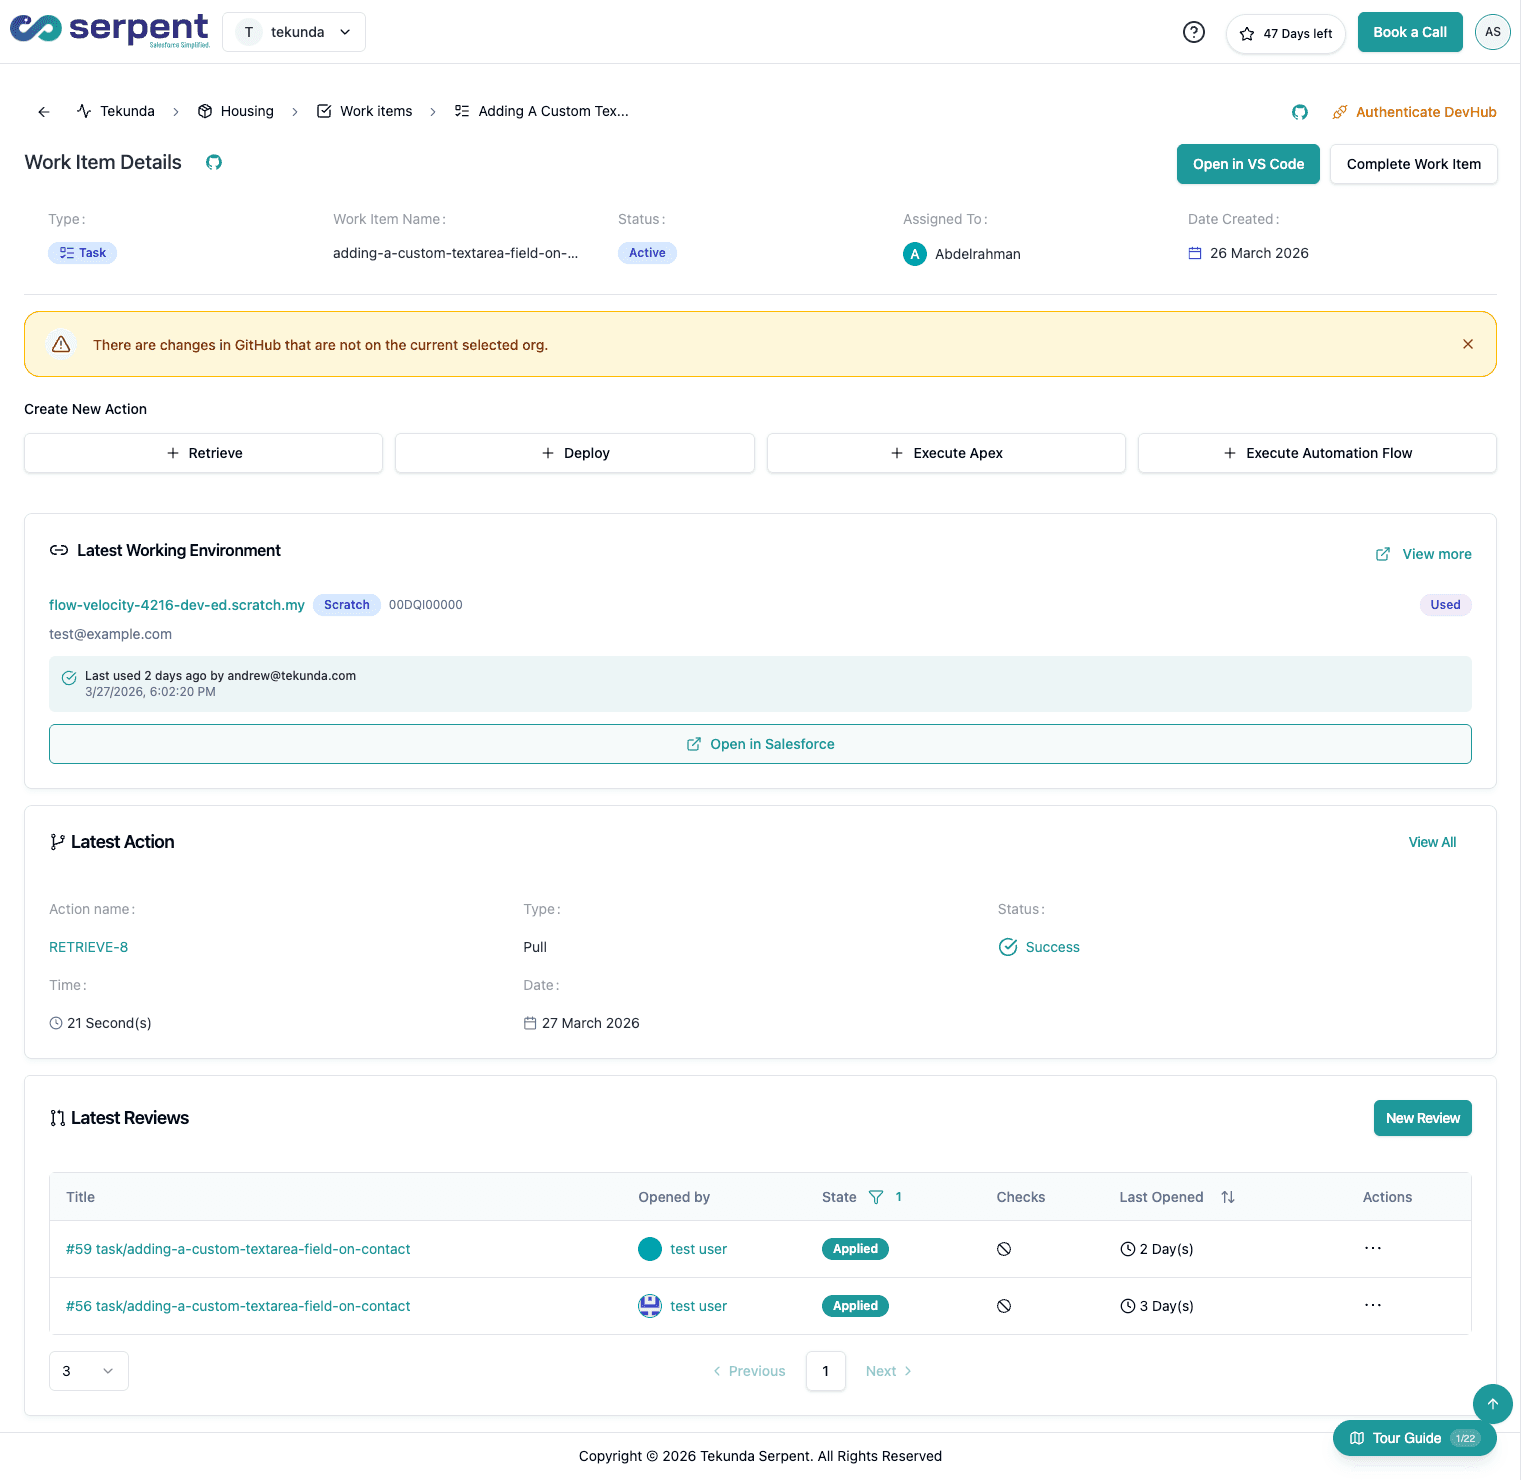Click Open in VS Code button

1247,164
